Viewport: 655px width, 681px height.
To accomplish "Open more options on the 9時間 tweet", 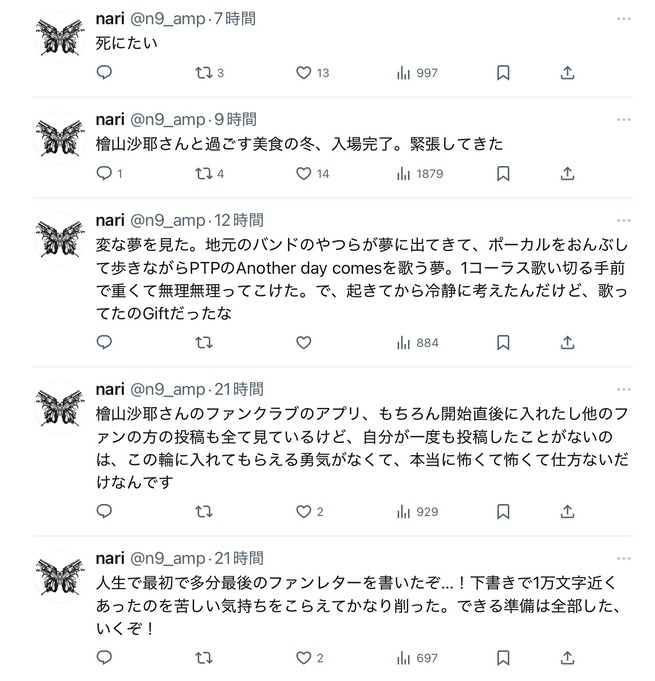I will (x=623, y=119).
